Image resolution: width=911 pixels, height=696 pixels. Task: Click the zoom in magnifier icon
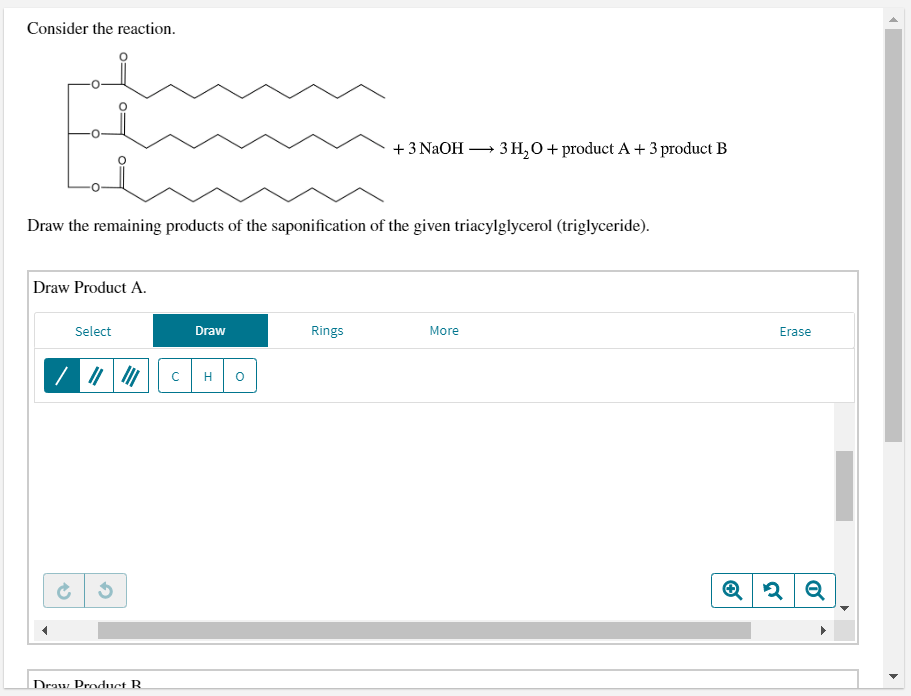tap(731, 590)
